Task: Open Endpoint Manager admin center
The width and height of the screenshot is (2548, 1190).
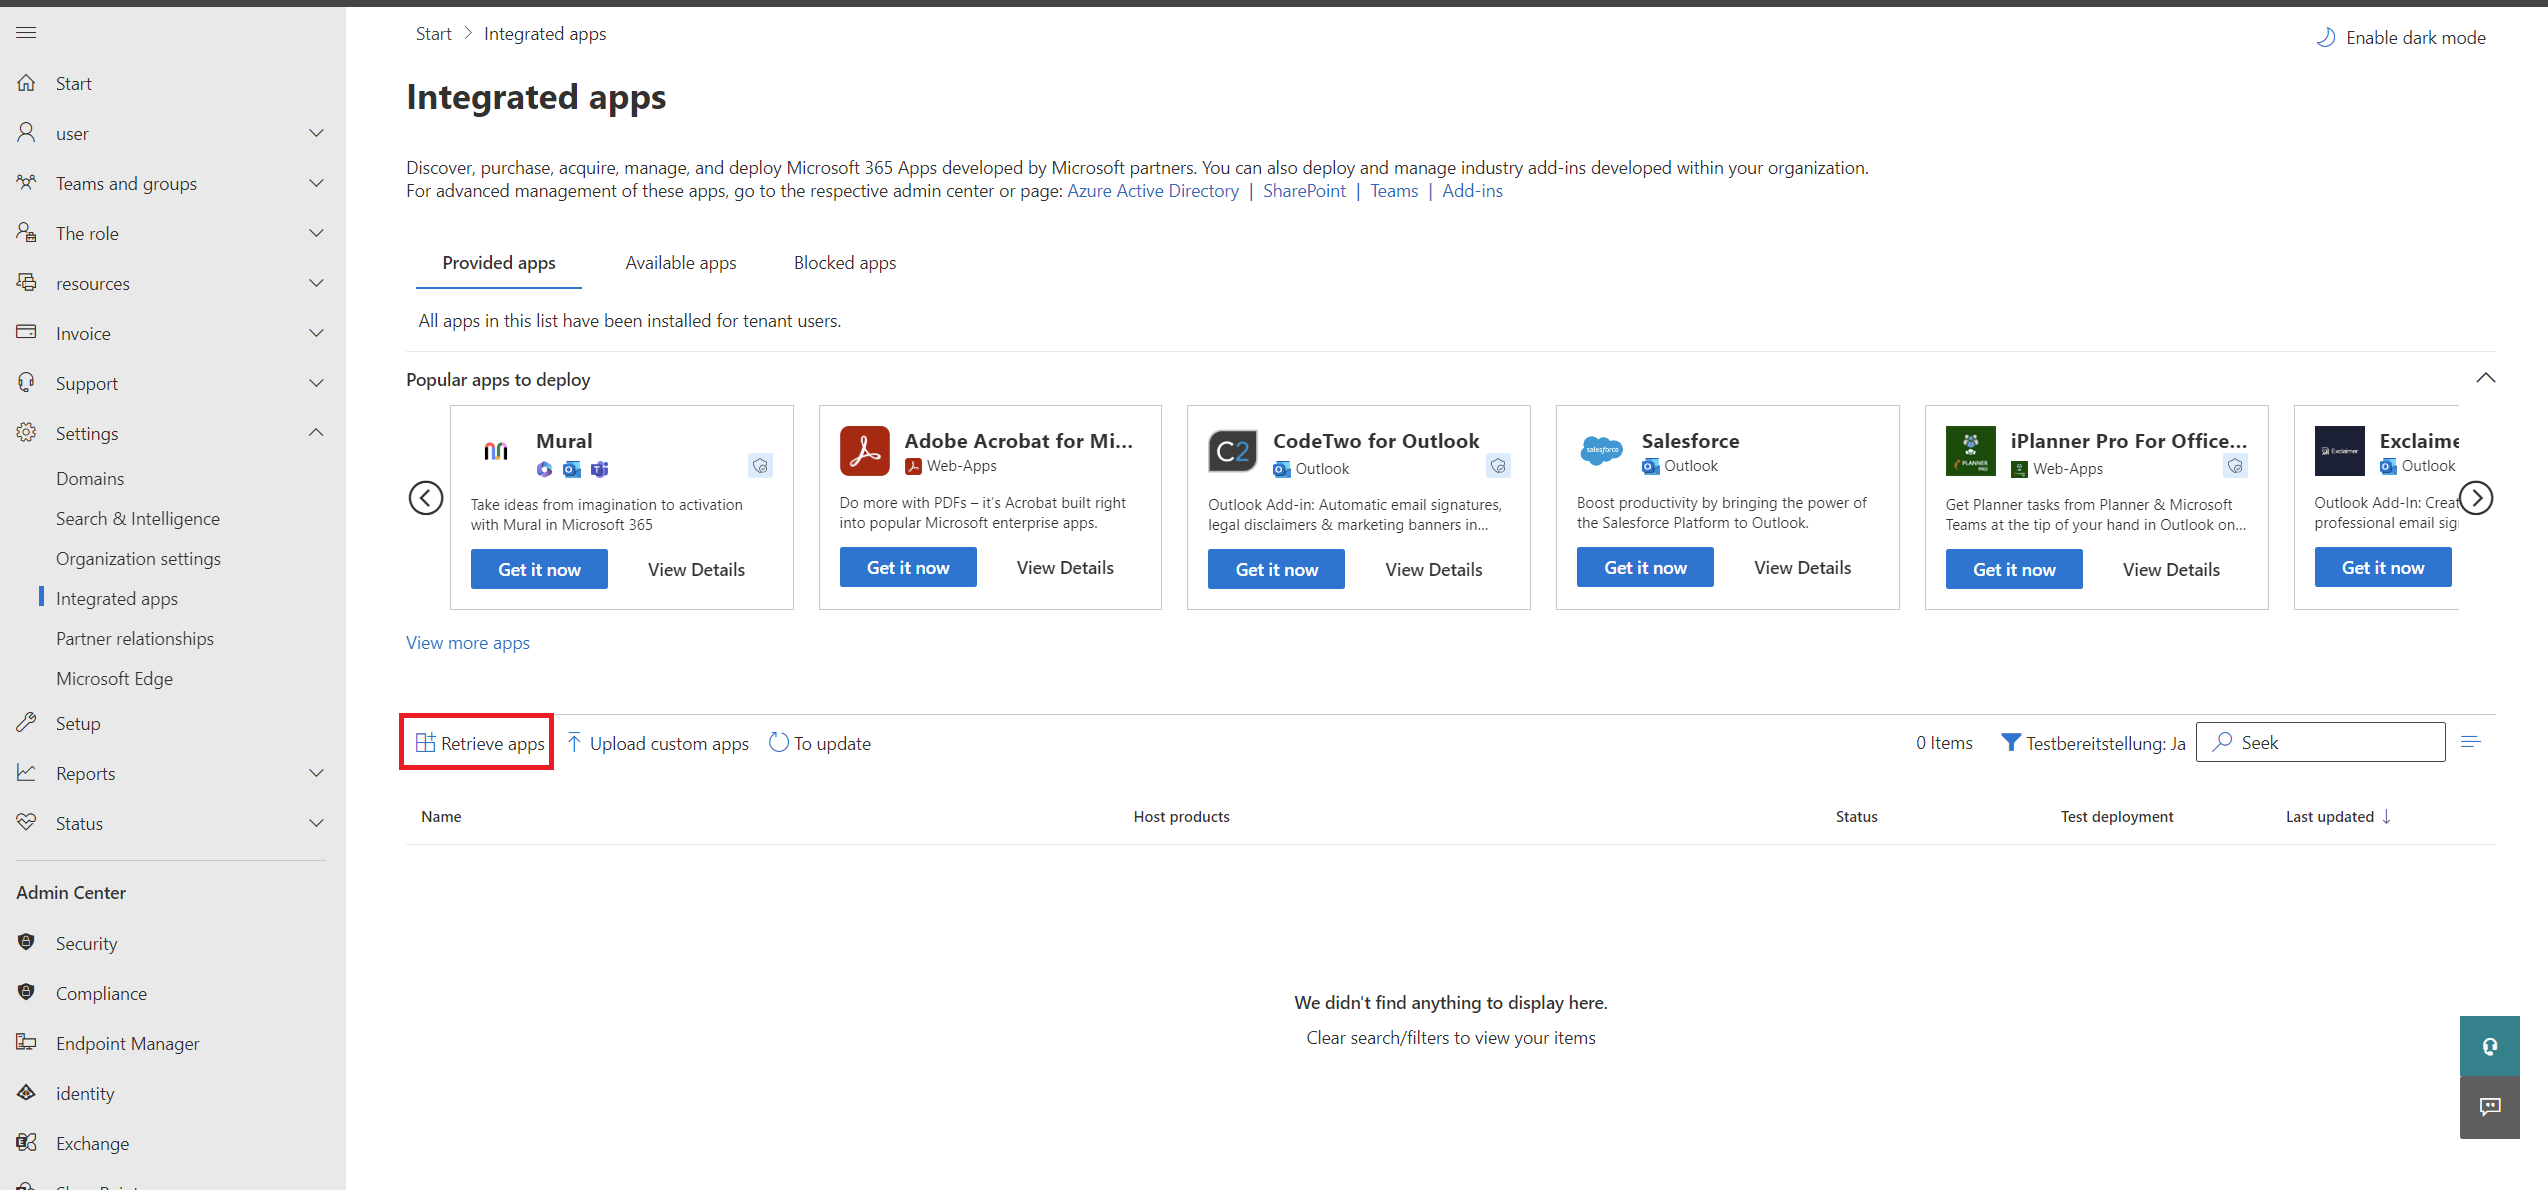Action: (127, 1043)
